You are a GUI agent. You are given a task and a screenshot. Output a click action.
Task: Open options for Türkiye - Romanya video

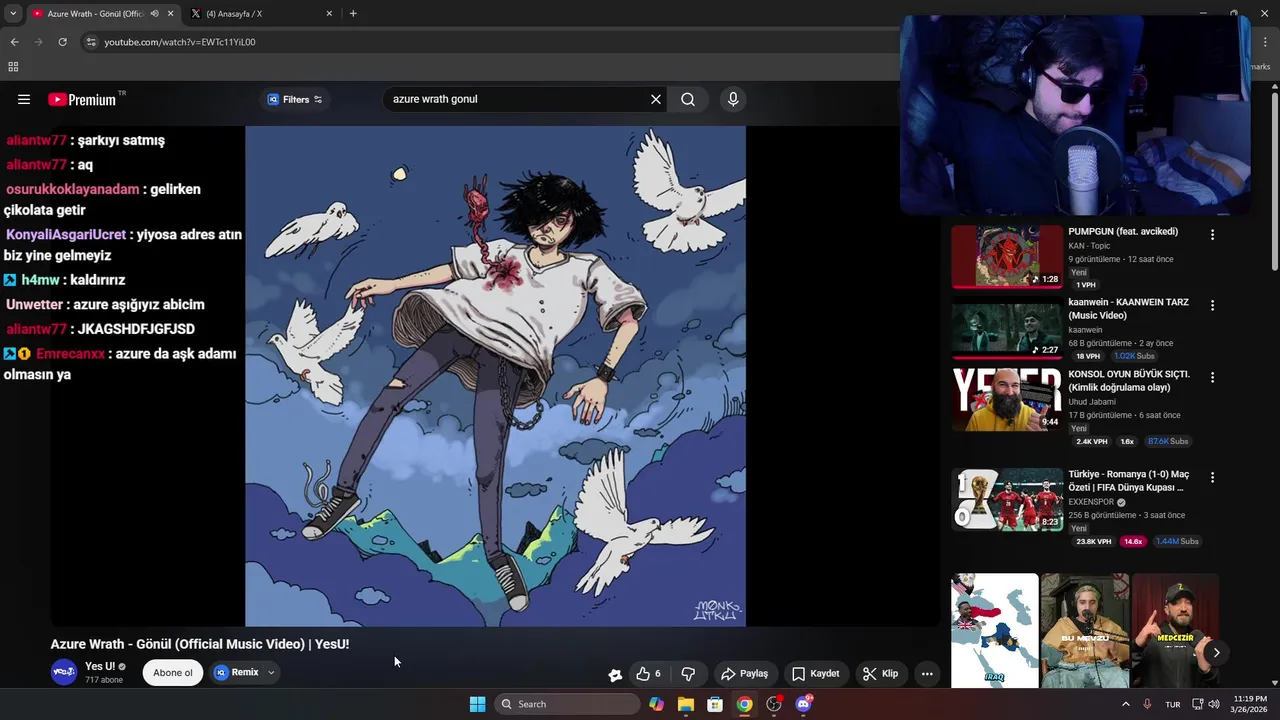(1212, 478)
